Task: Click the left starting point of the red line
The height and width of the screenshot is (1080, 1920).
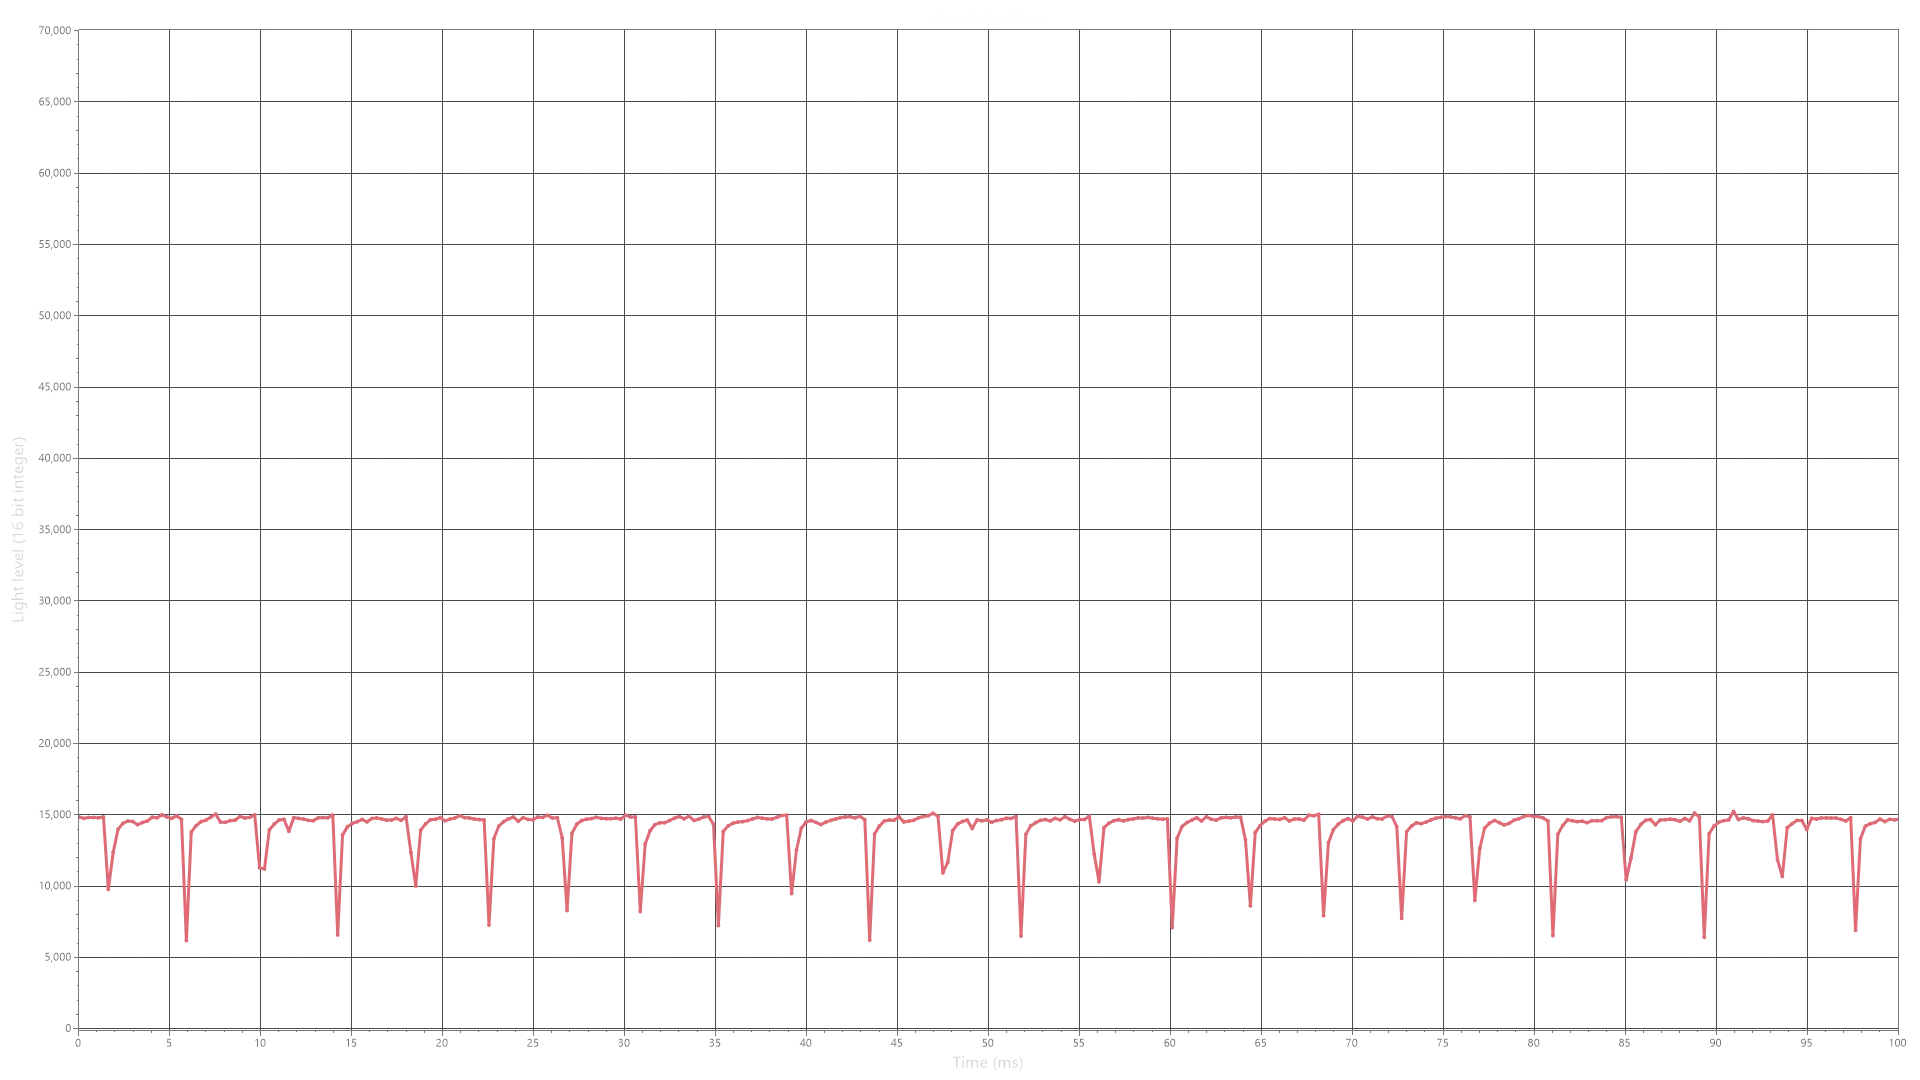Action: pos(80,818)
